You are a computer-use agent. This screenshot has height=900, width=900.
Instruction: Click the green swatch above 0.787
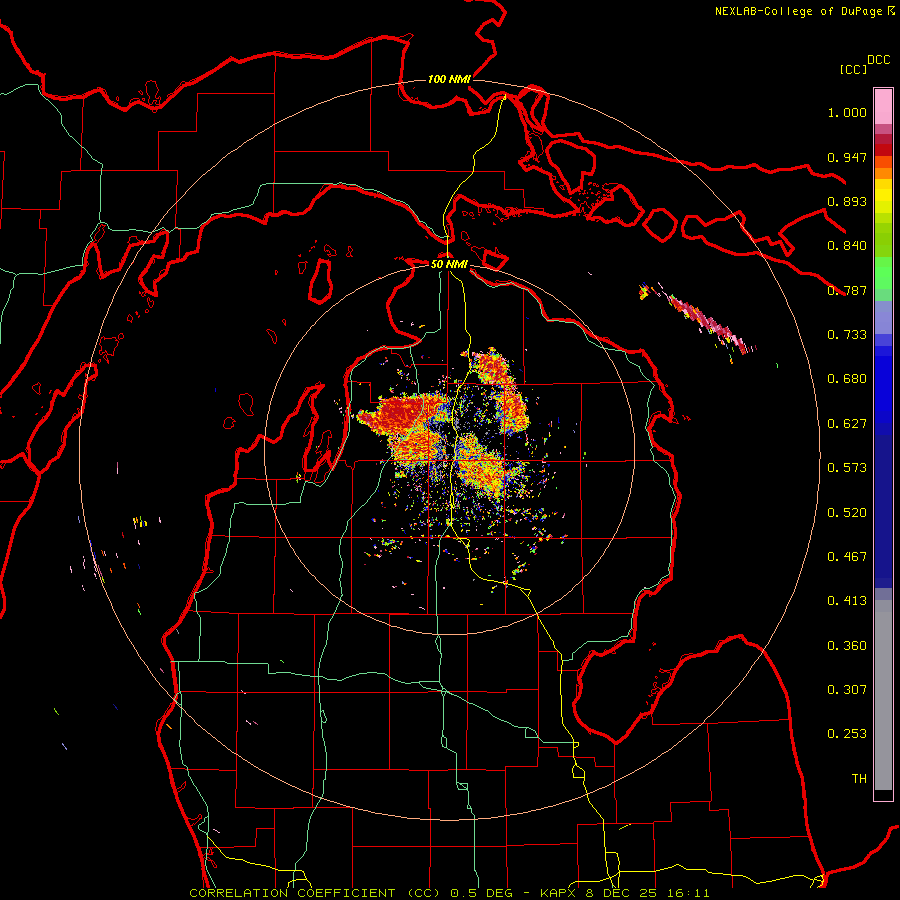[883, 273]
